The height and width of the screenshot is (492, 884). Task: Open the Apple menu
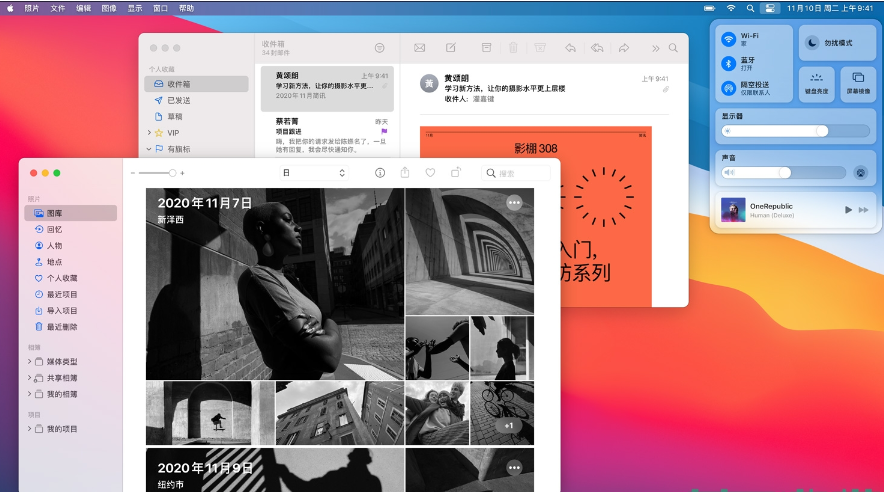pyautogui.click(x=10, y=8)
